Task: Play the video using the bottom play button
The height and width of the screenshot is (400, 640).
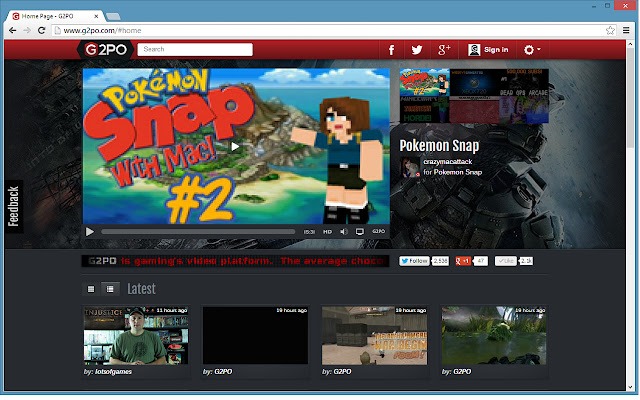Action: (x=90, y=231)
